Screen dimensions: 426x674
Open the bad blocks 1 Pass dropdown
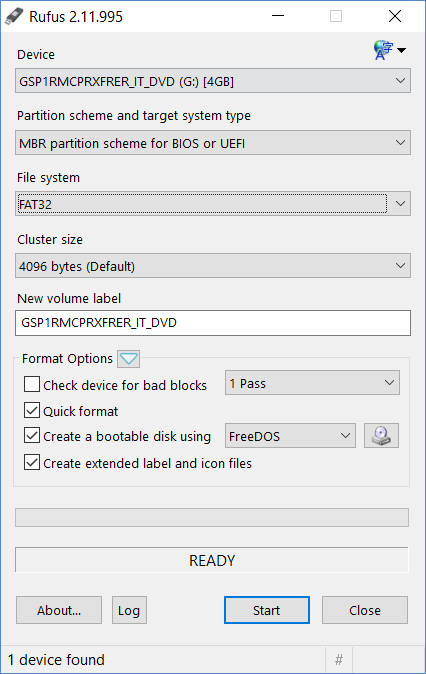(312, 383)
